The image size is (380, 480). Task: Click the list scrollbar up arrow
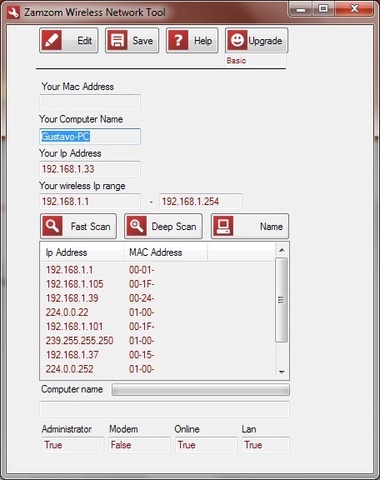coord(282,250)
